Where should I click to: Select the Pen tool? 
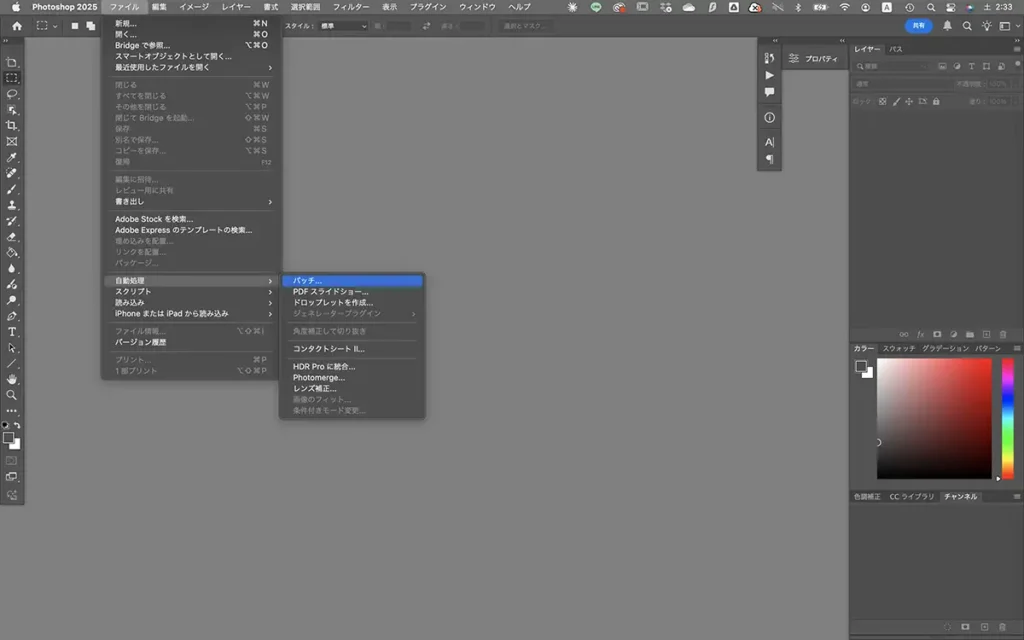point(12,315)
